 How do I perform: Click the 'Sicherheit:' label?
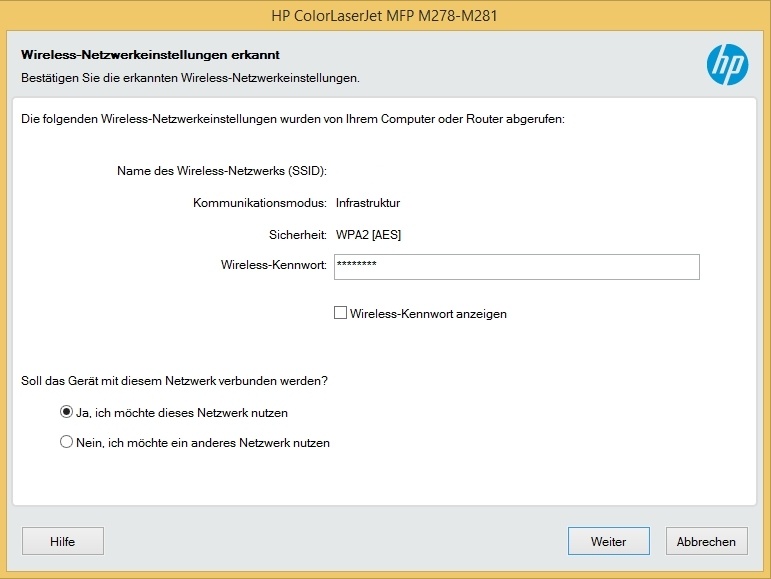point(297,235)
